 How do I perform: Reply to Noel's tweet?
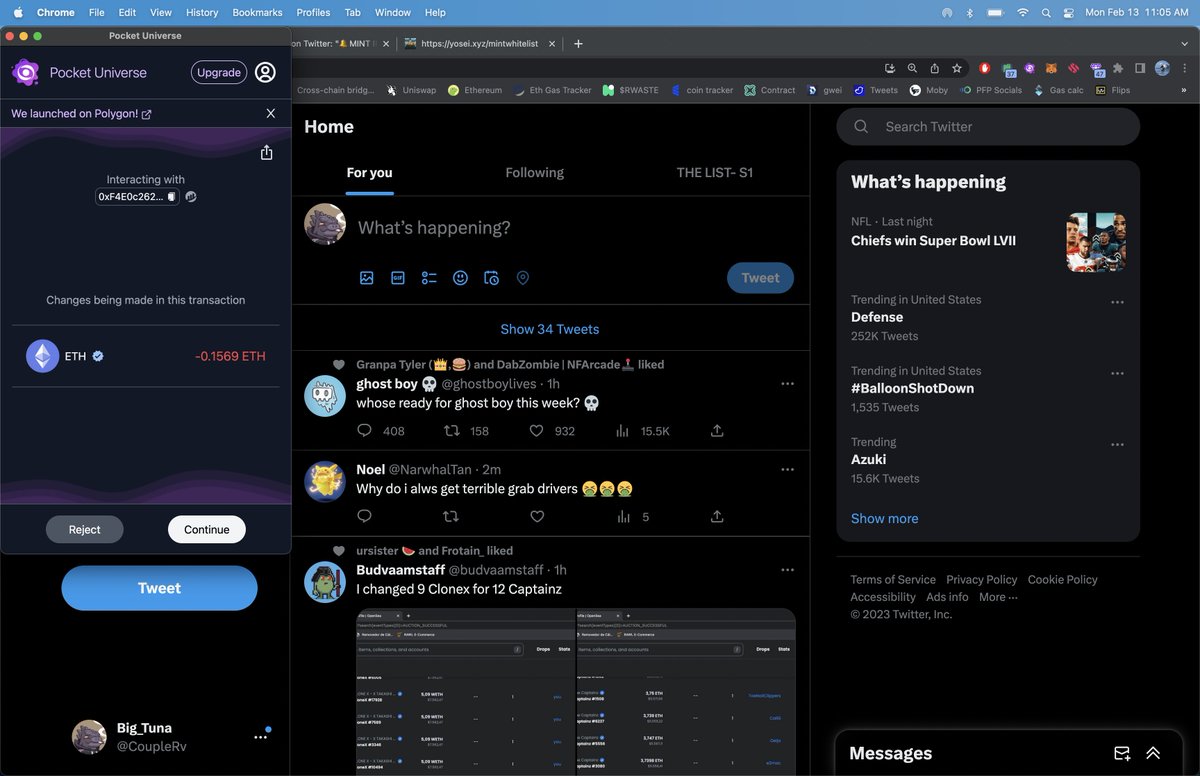coord(364,517)
